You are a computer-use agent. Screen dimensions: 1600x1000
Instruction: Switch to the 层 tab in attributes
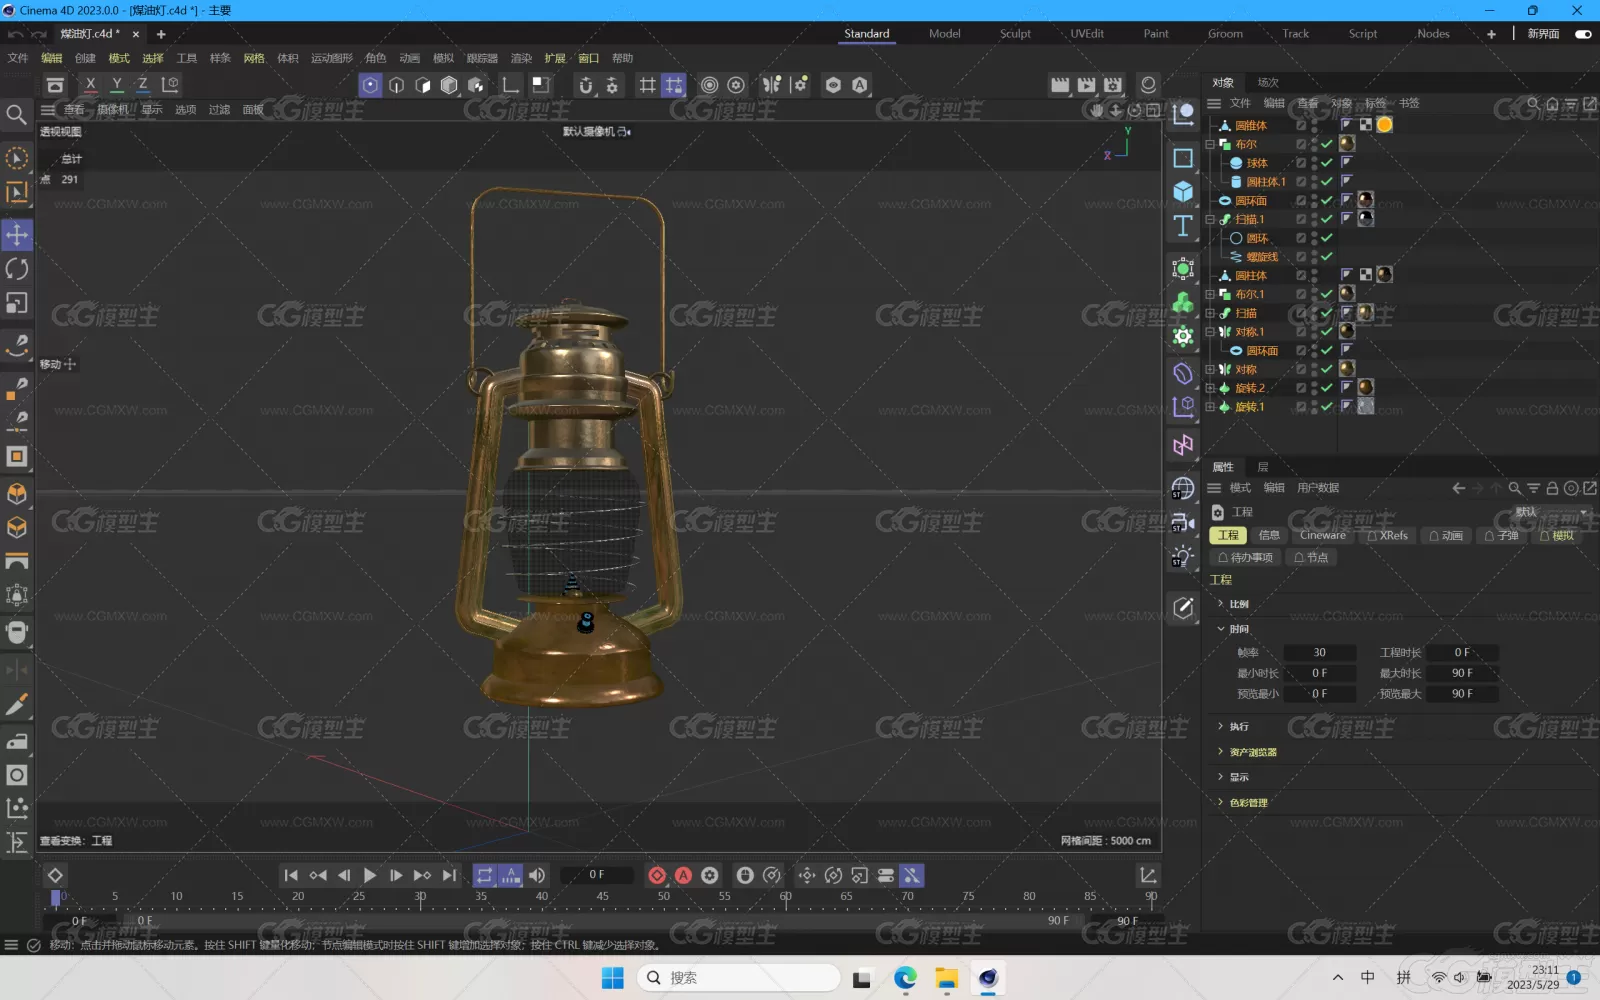point(1263,467)
